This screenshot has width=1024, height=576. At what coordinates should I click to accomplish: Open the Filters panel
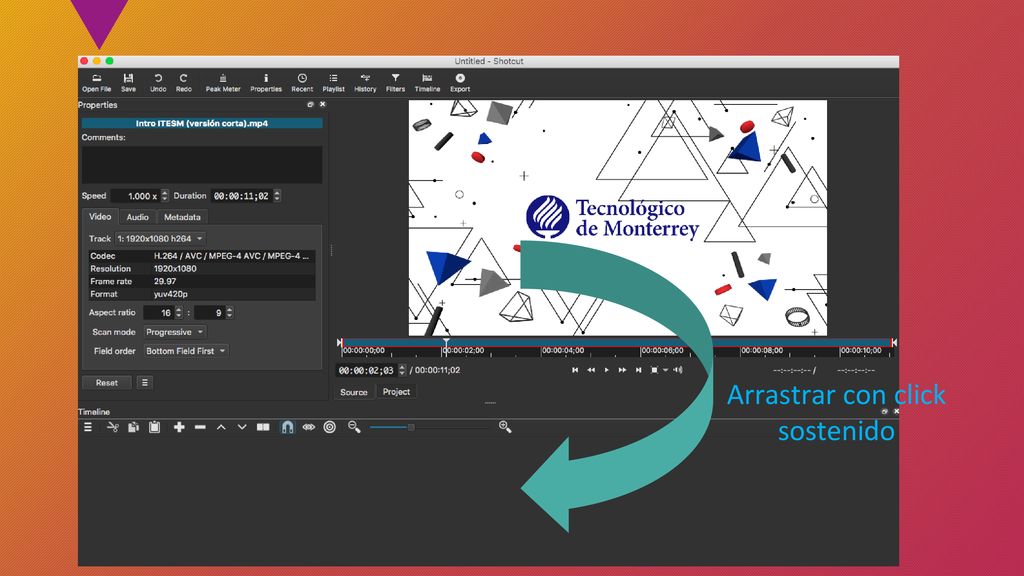pos(395,83)
